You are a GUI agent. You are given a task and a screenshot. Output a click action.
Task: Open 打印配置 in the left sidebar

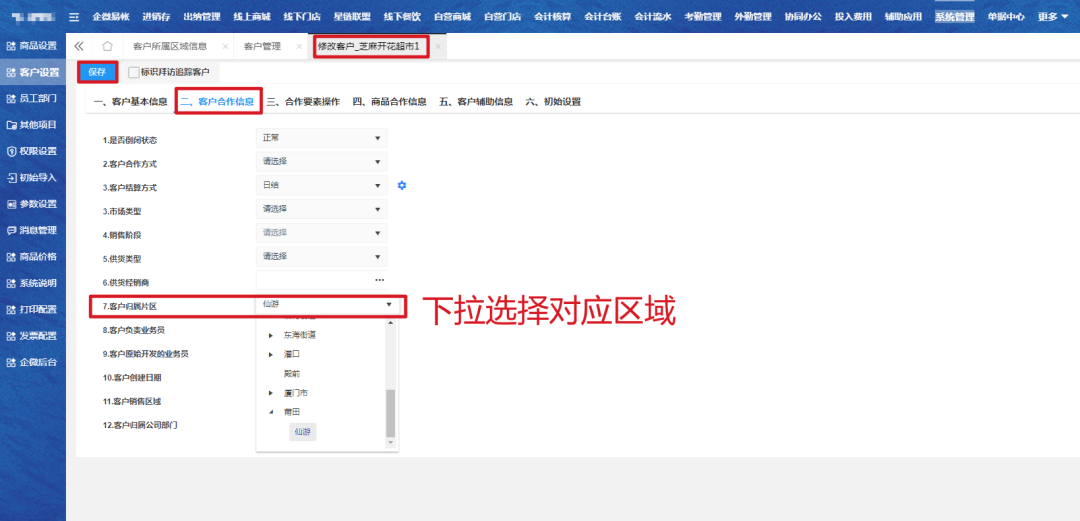pos(32,309)
